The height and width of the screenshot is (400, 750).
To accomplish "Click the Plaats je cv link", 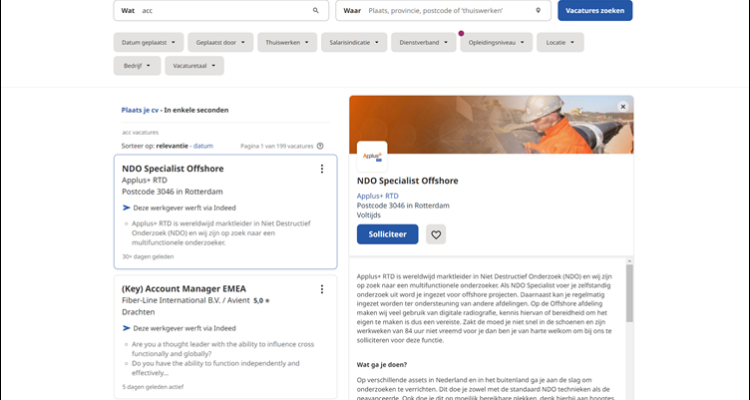I will pyautogui.click(x=141, y=110).
